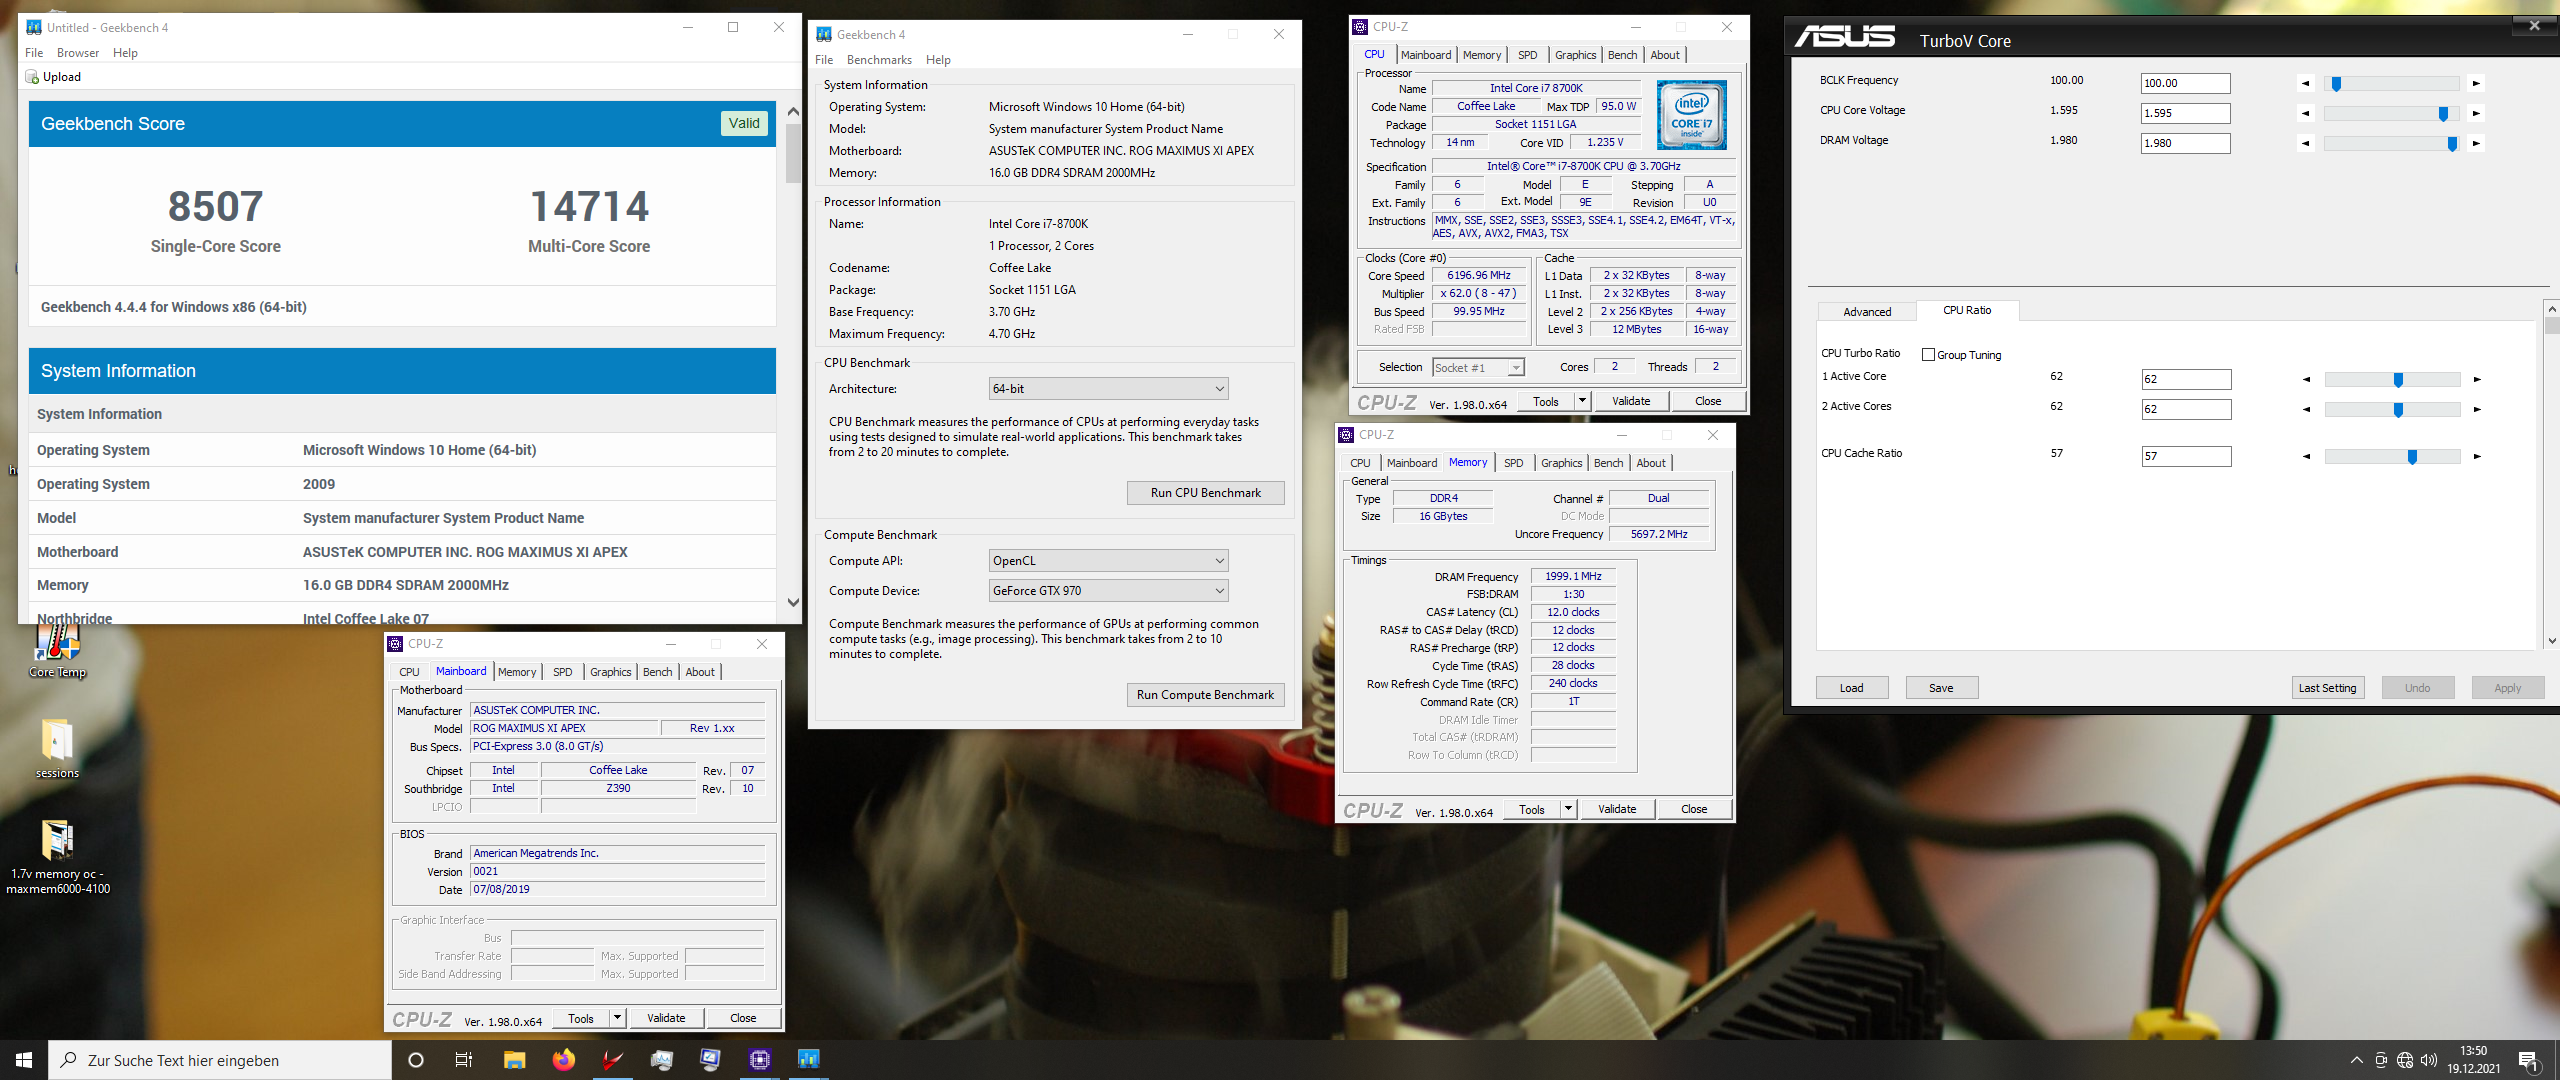The width and height of the screenshot is (2560, 1080).
Task: Open Bench tab in CPU-Z Mainboard window
Action: [x=657, y=672]
